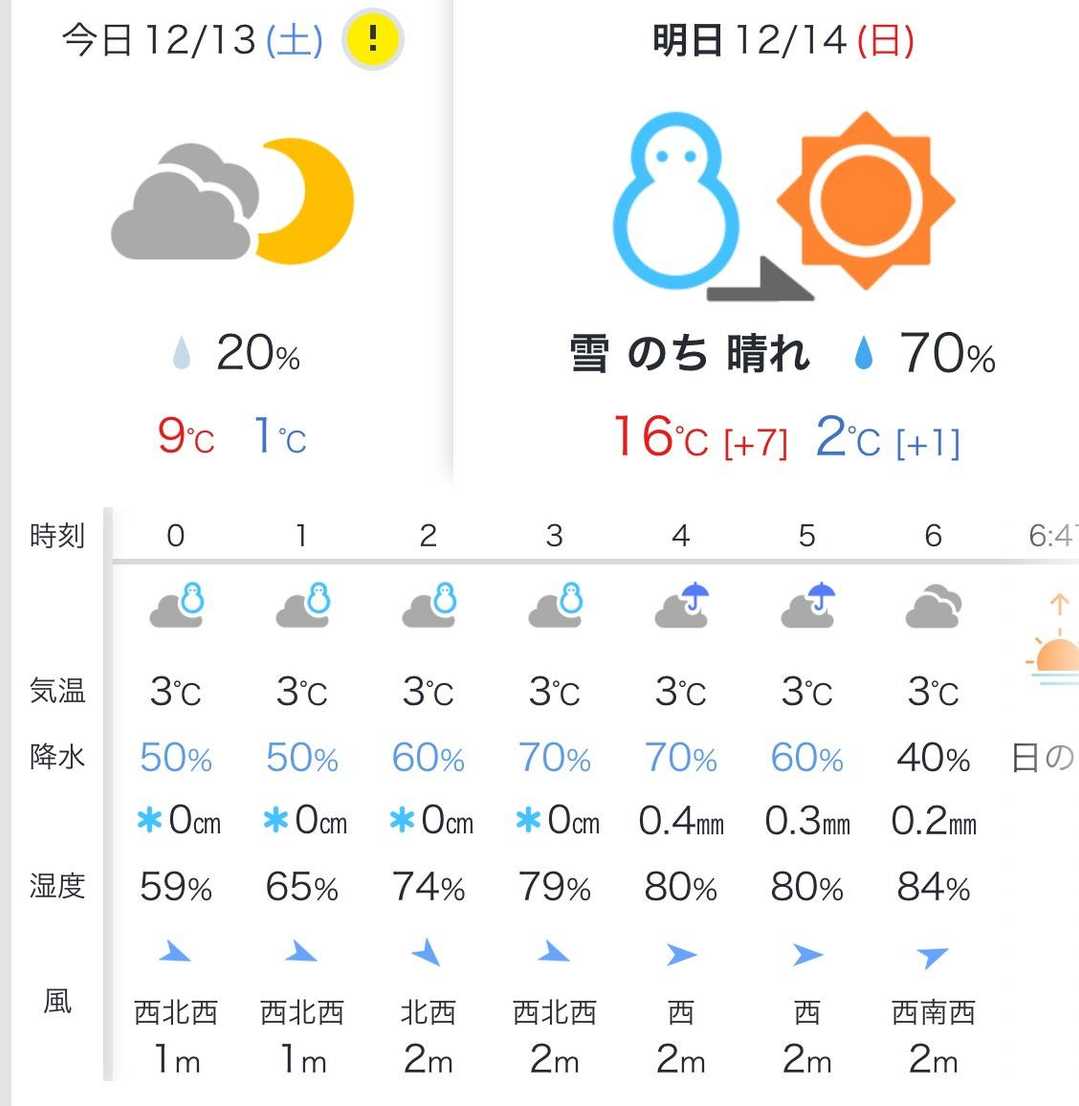Image resolution: width=1079 pixels, height=1106 pixels.
Task: Click the 5 o'clock 60% precipitation value
Action: (807, 759)
